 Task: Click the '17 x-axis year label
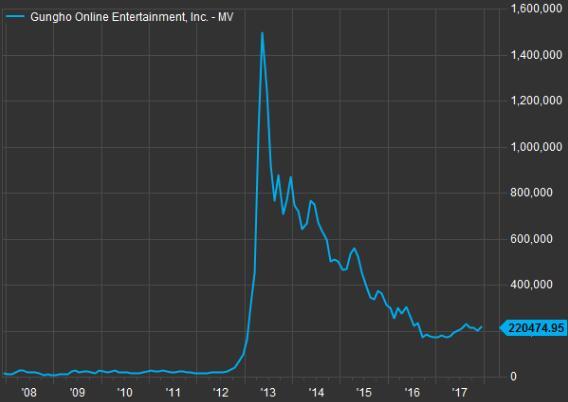(460, 392)
